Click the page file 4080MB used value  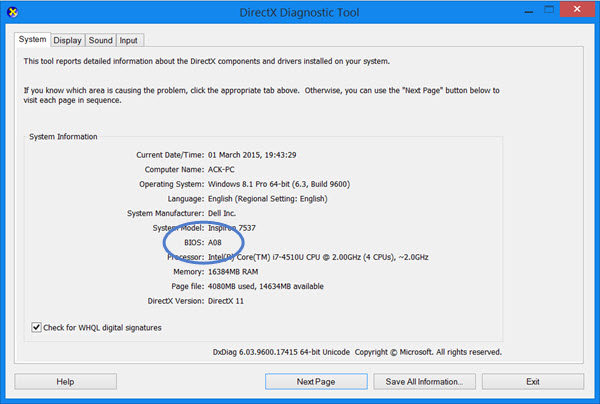266,286
